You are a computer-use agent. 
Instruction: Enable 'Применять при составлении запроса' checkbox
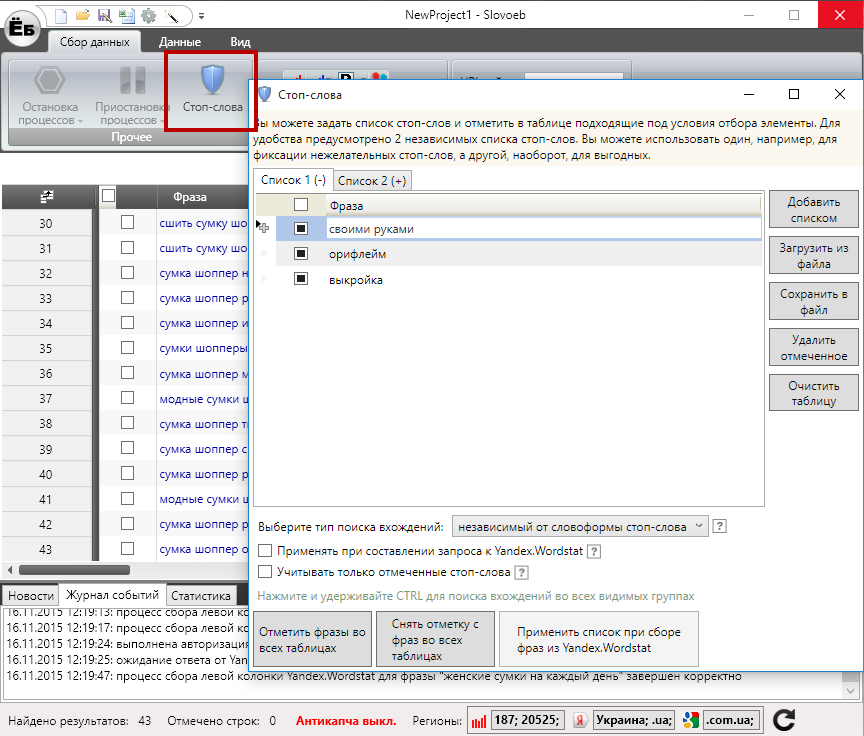(x=265, y=551)
